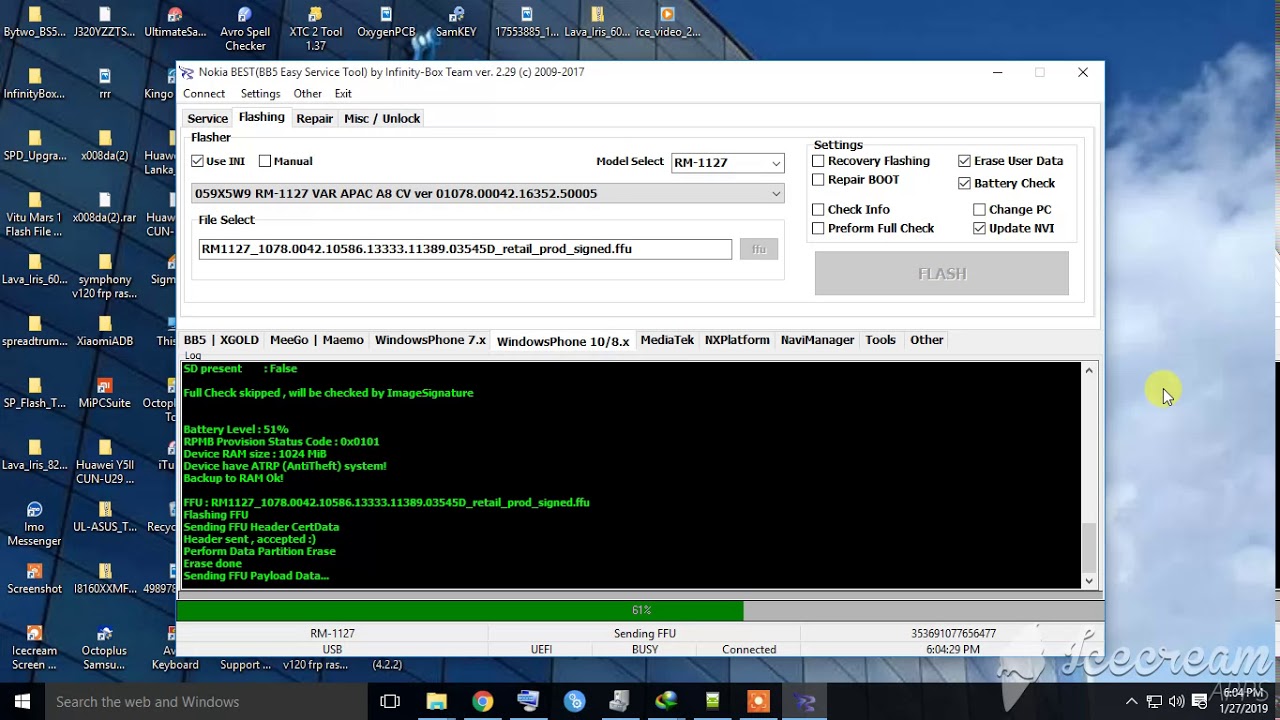Open Huawei Y5II CUN-U29 folder
1280x720 pixels.
(x=104, y=462)
